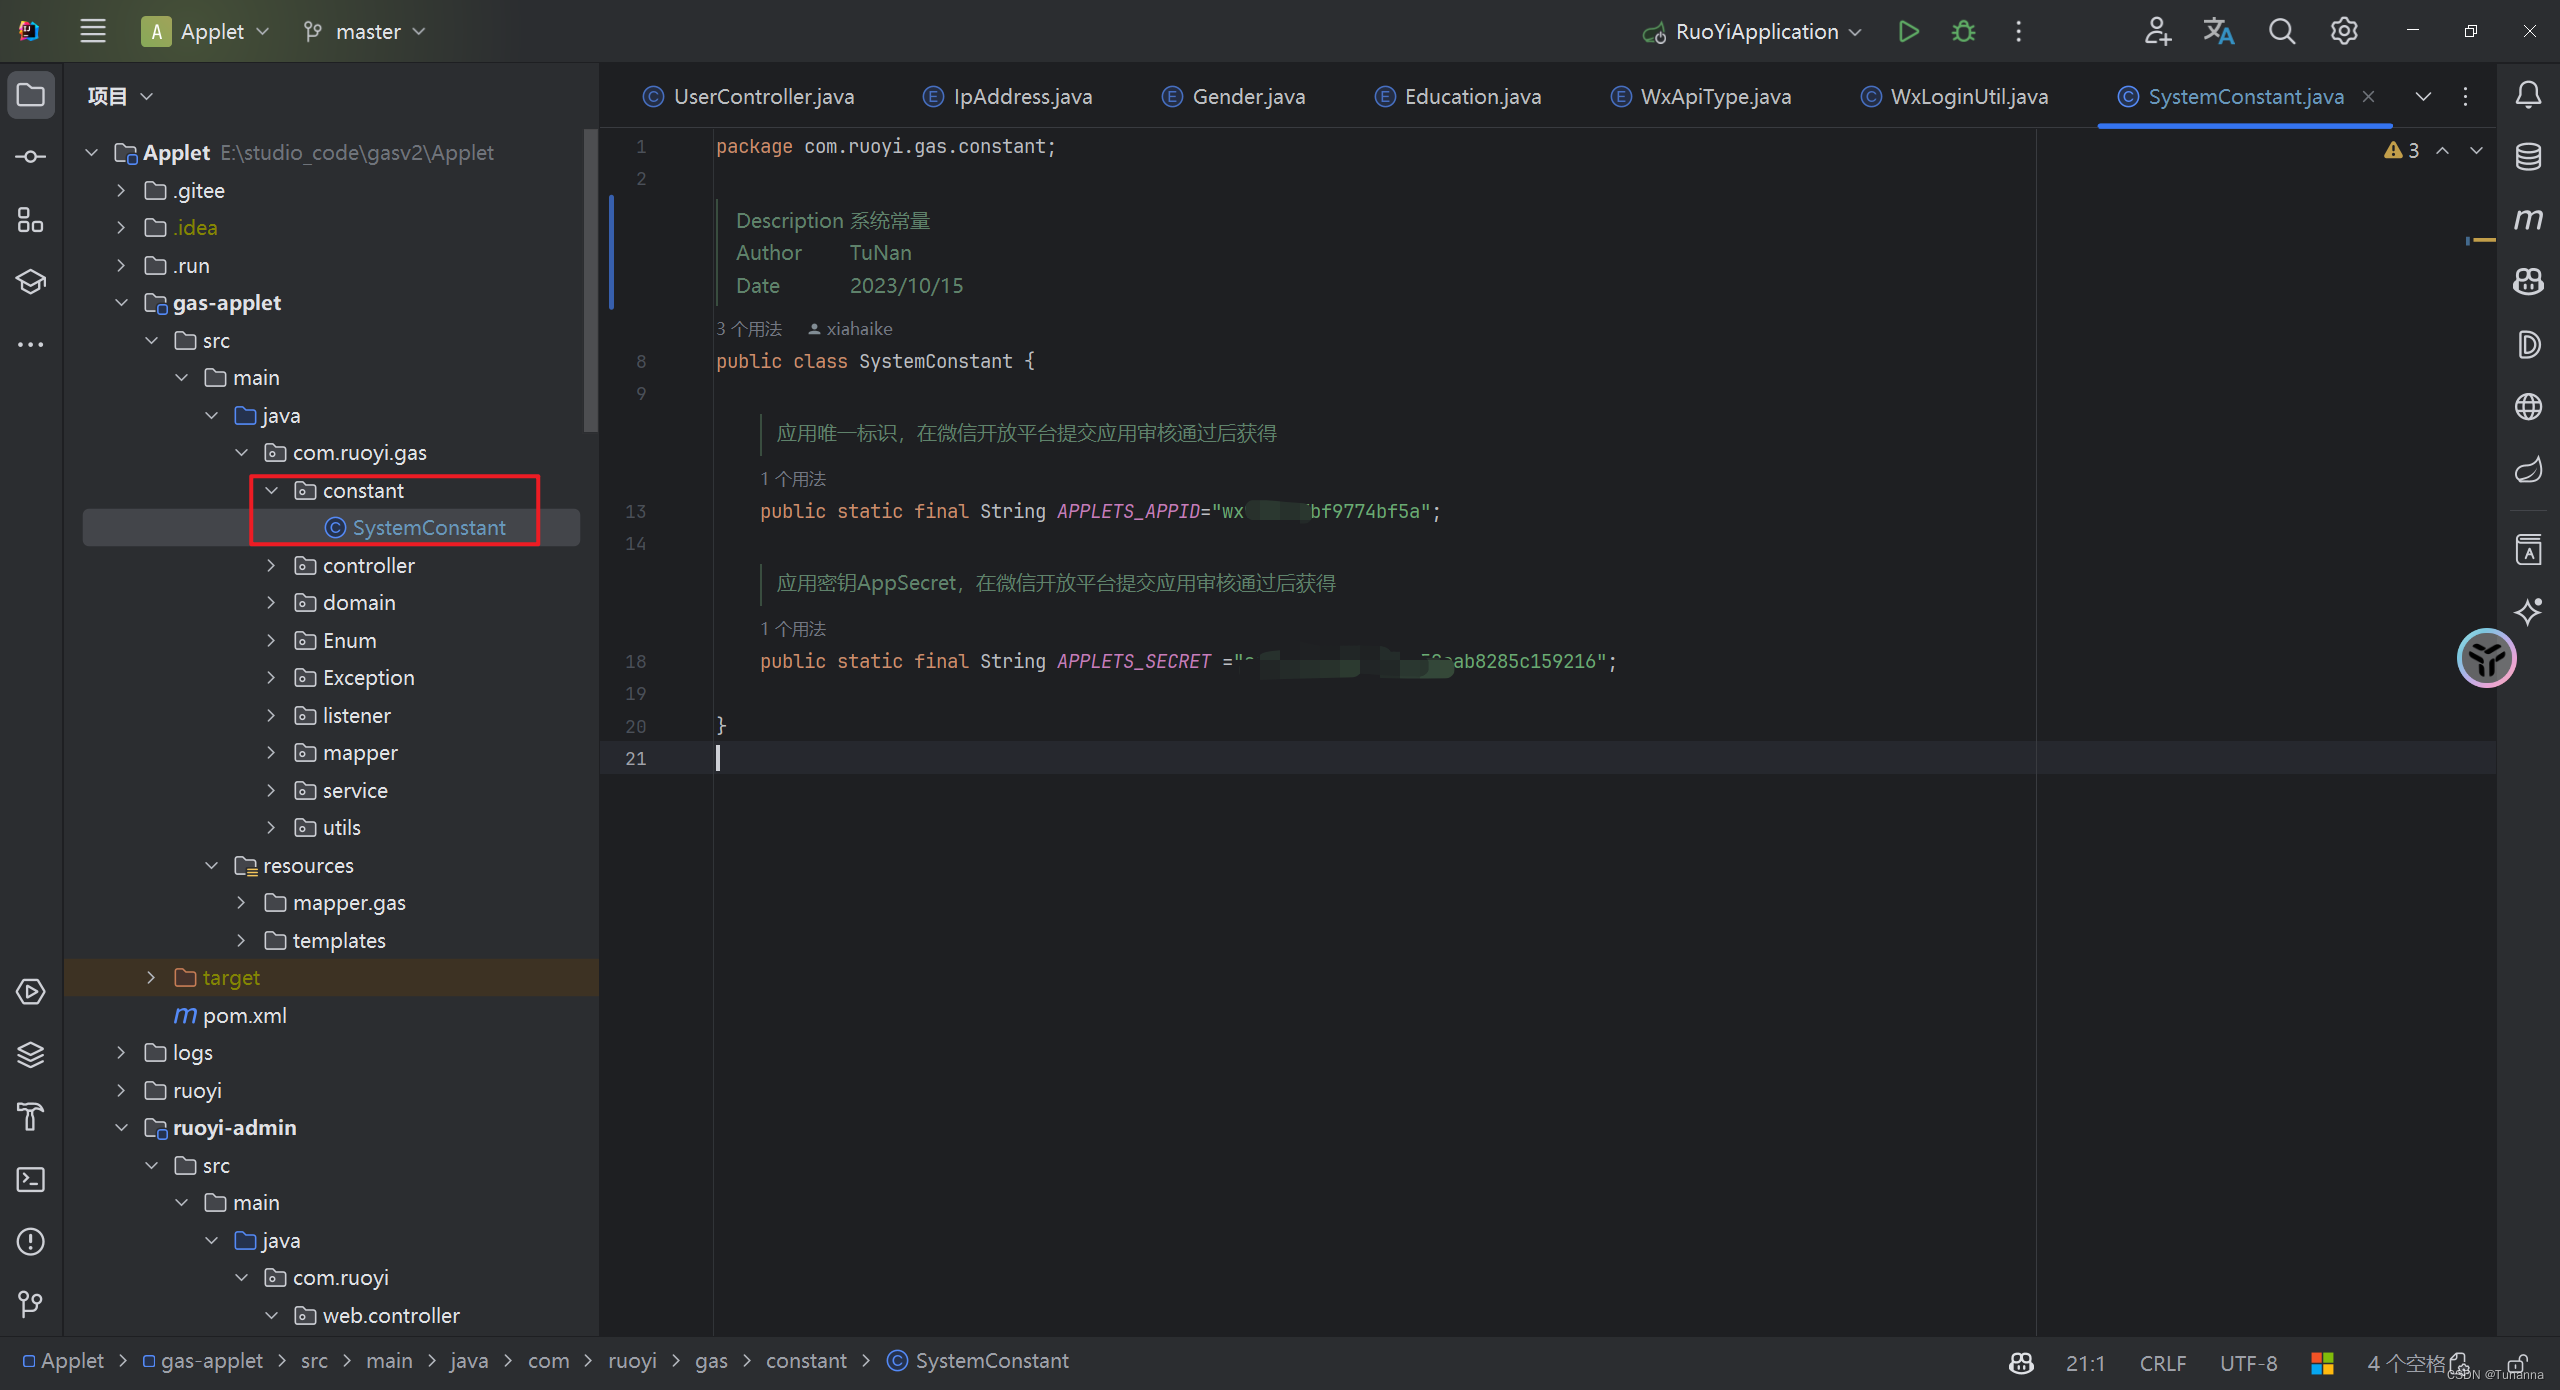Open the IDE notifications bell
The width and height of the screenshot is (2560, 1390).
click(x=2528, y=95)
